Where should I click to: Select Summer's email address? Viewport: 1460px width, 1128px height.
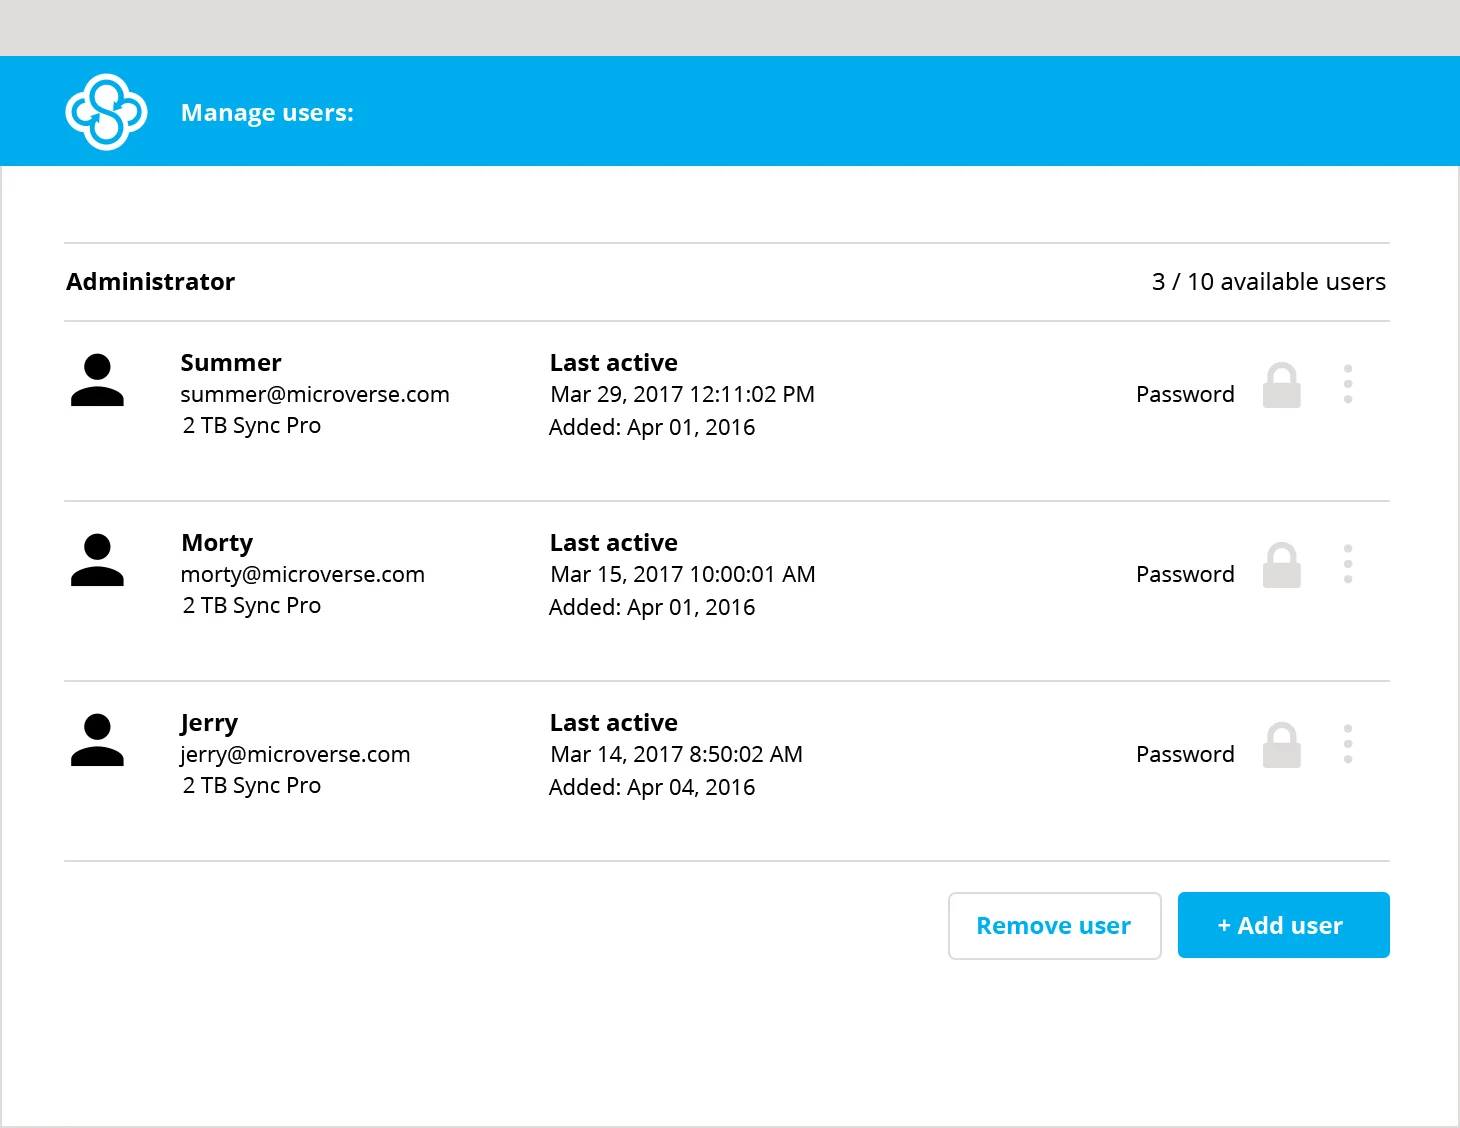click(314, 395)
